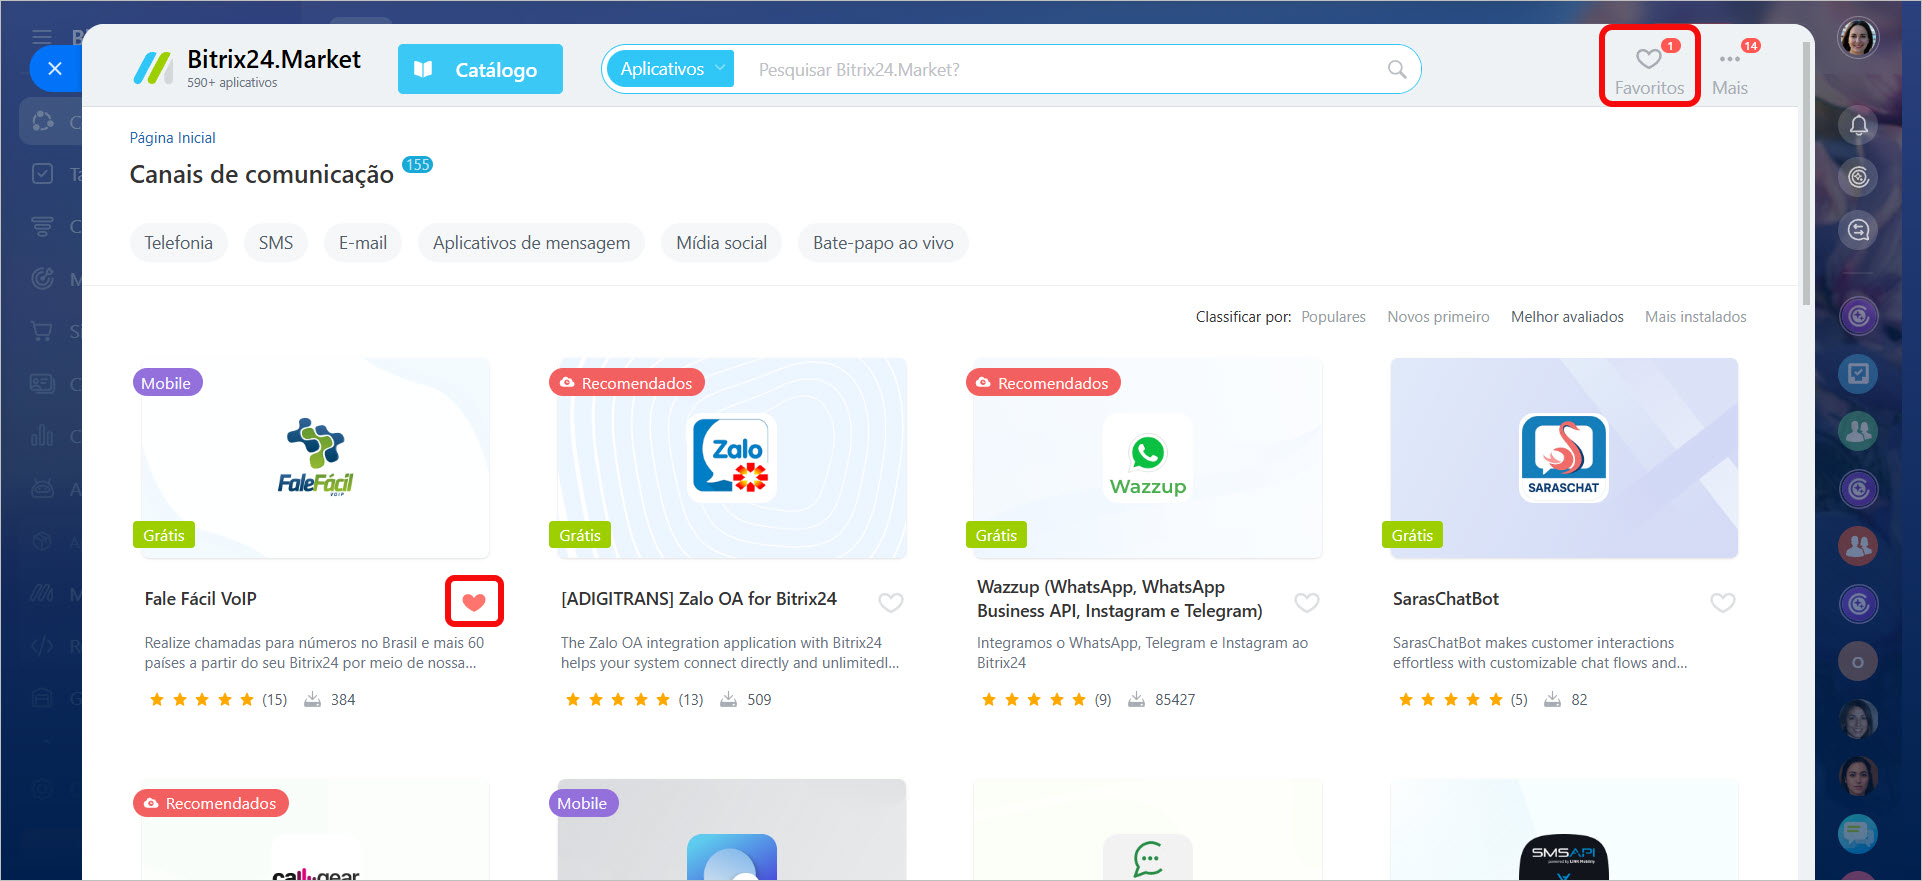This screenshot has height=881, width=1922.
Task: Open the tasks checkbox icon in left sidebar
Action: 42,174
